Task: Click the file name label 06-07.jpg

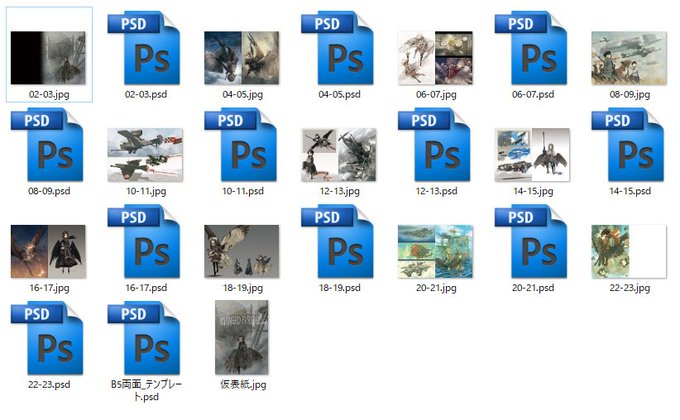Action: click(436, 94)
